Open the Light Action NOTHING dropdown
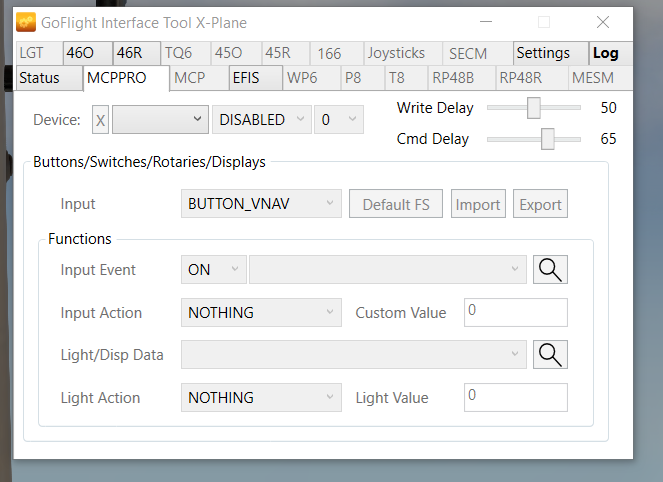The width and height of the screenshot is (663, 482). pyautogui.click(x=261, y=398)
